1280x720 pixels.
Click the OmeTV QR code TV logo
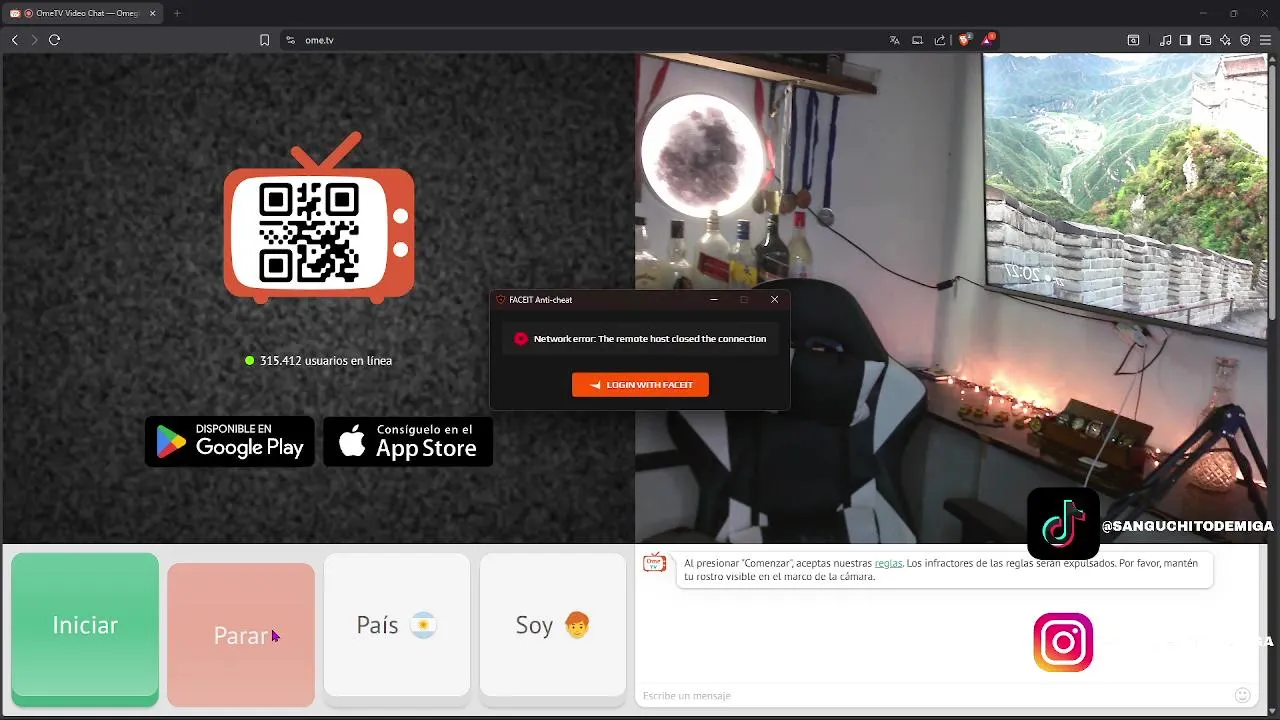(319, 219)
